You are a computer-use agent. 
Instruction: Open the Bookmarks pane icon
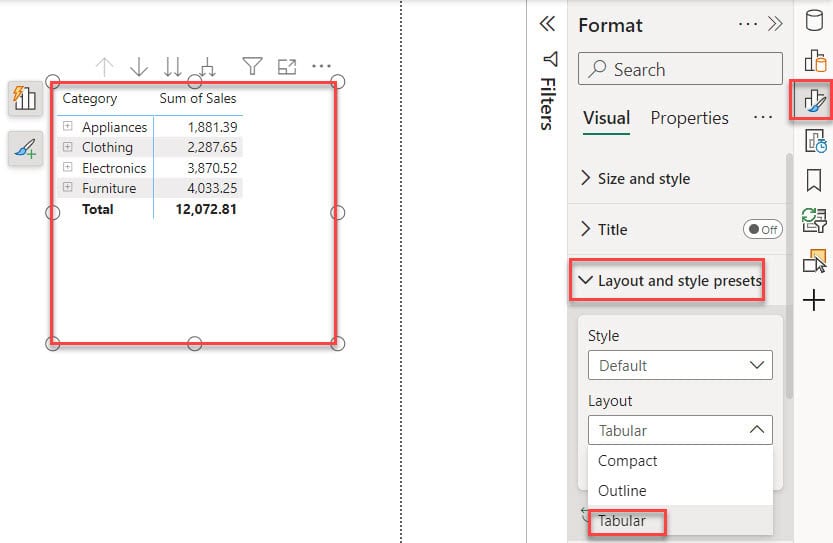(x=814, y=181)
